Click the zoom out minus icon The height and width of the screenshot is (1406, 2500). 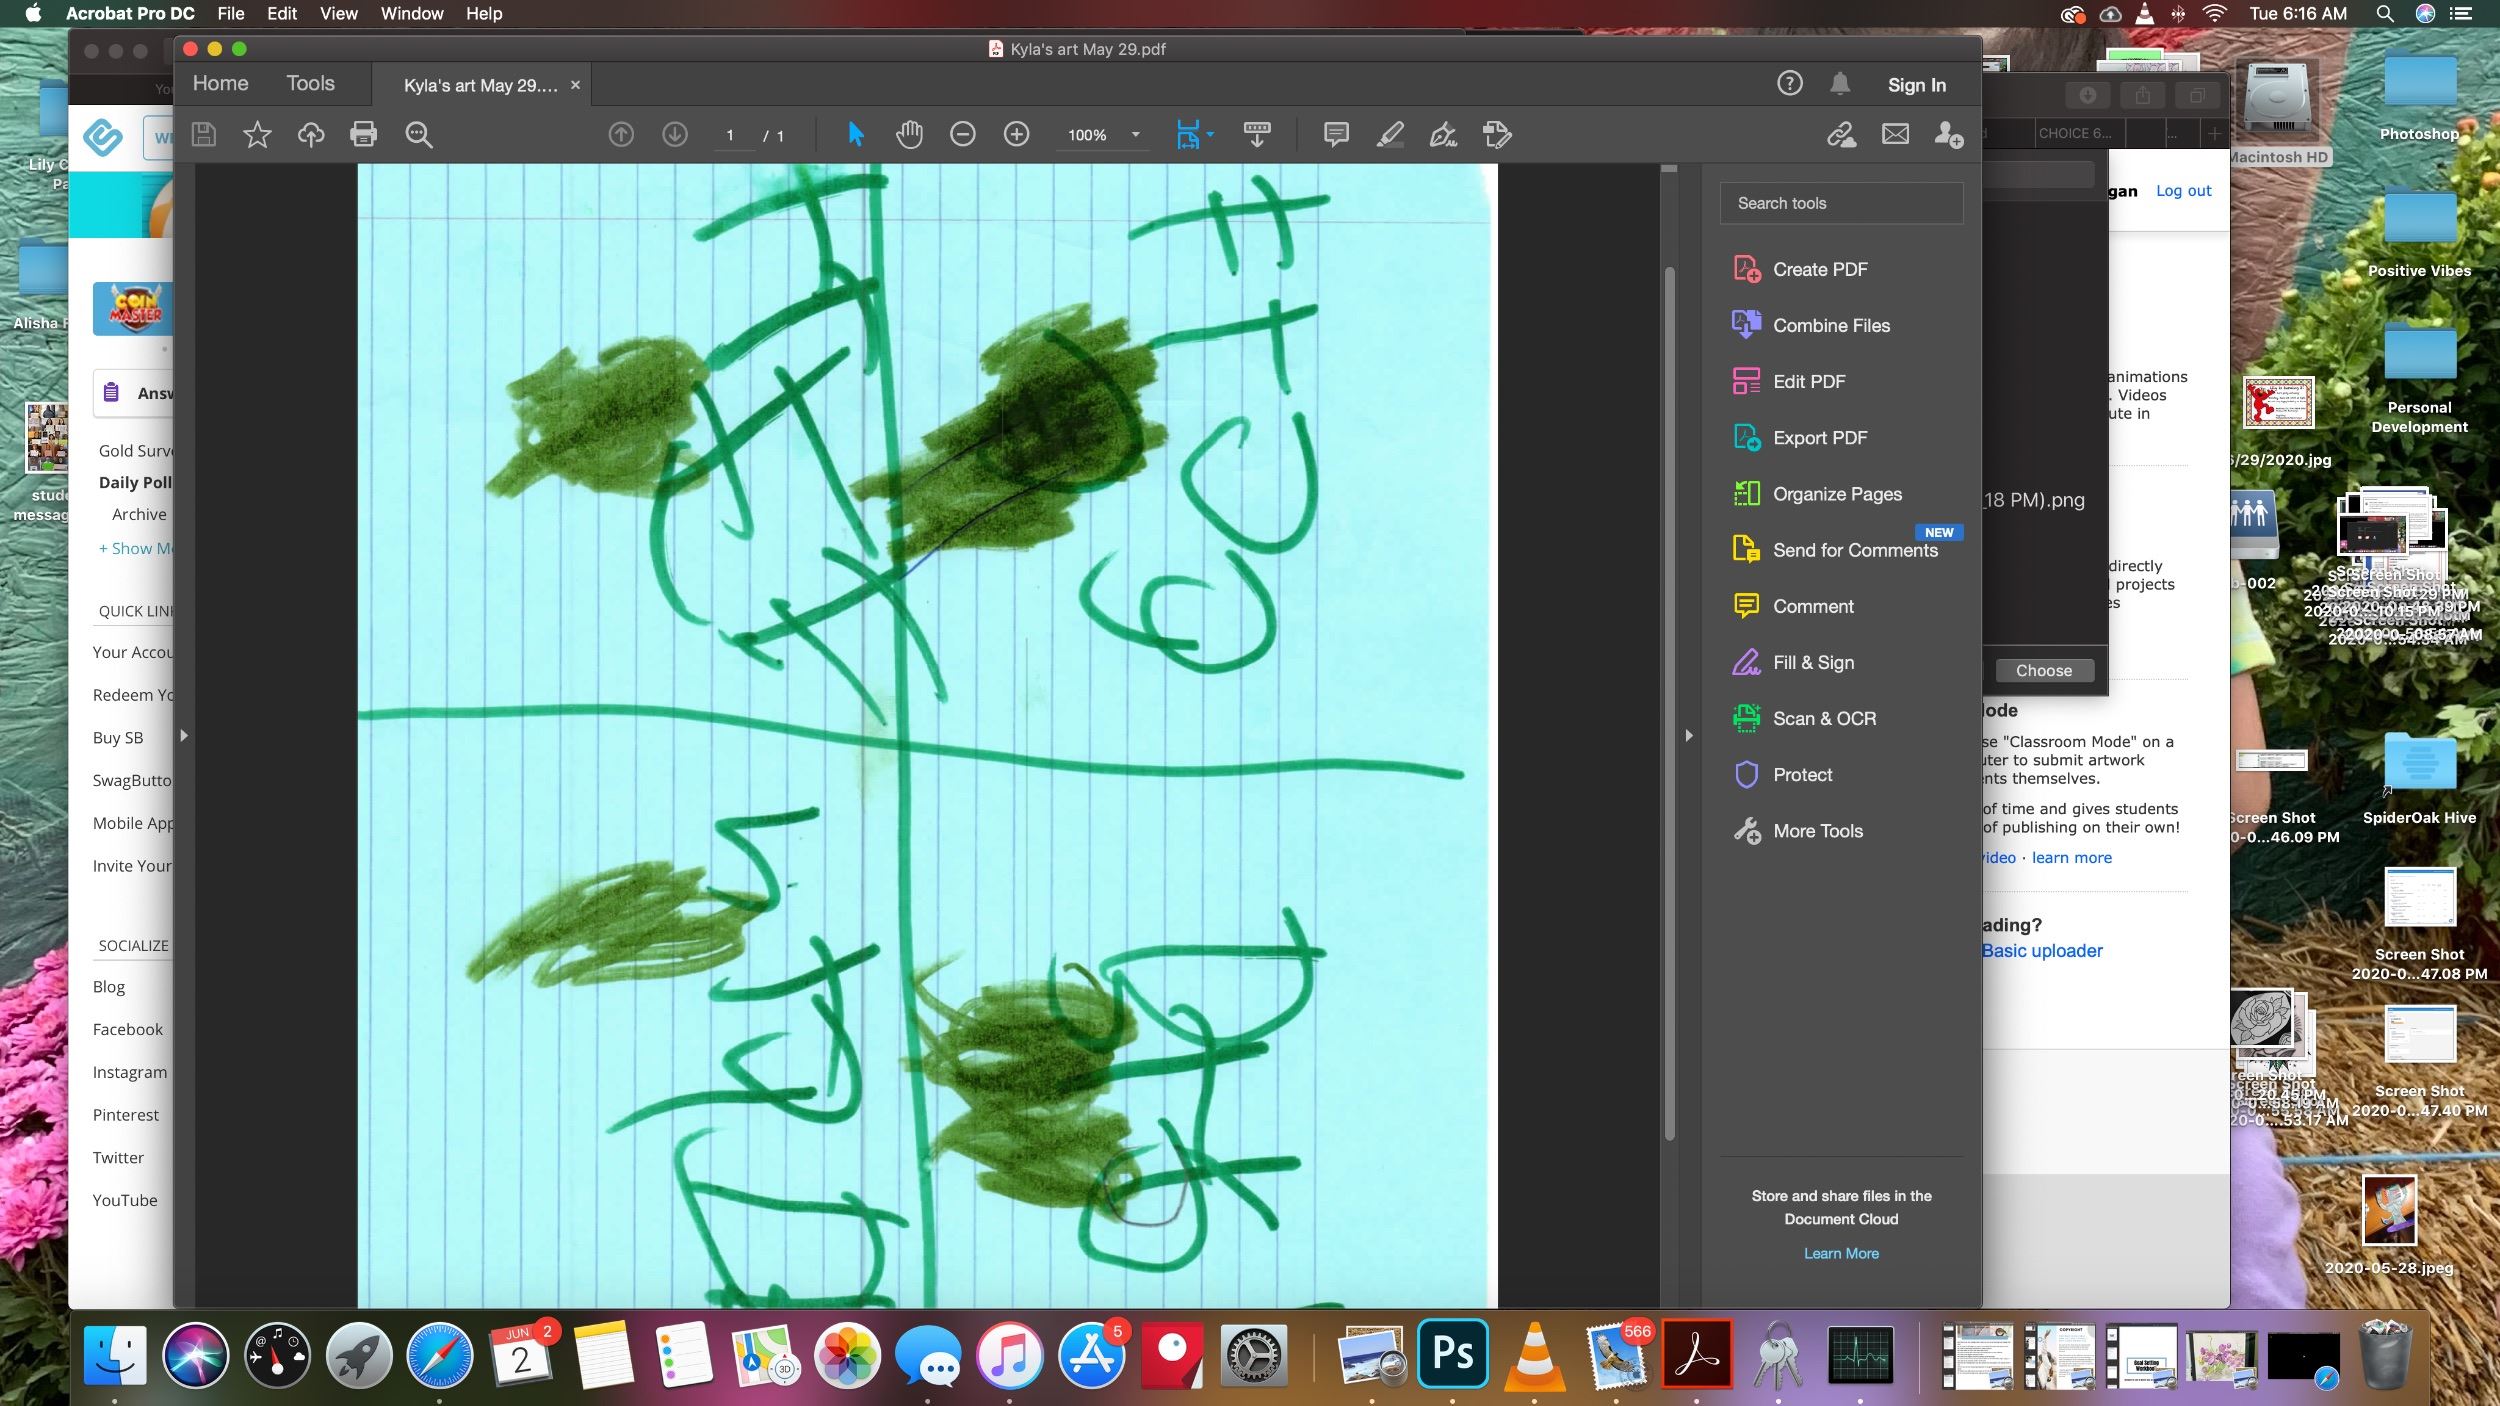962,134
